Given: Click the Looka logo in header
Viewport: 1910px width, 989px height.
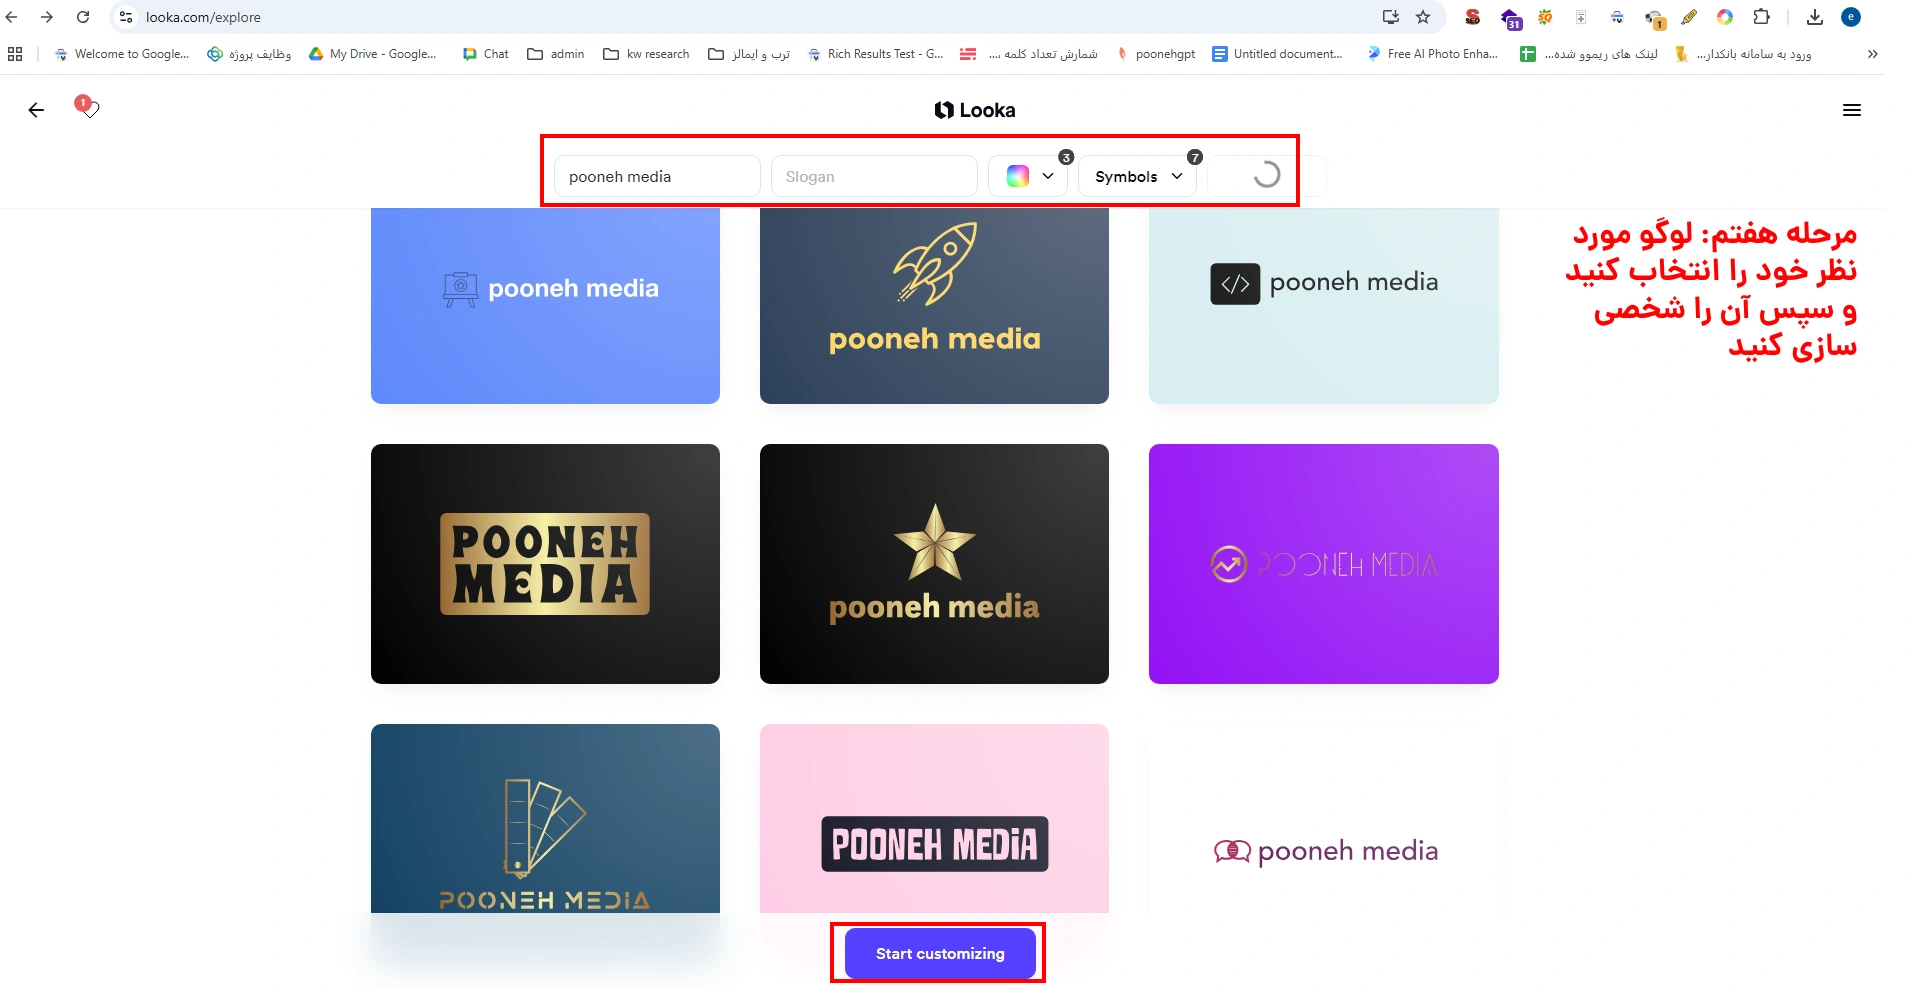Looking at the screenshot, I should click(974, 111).
